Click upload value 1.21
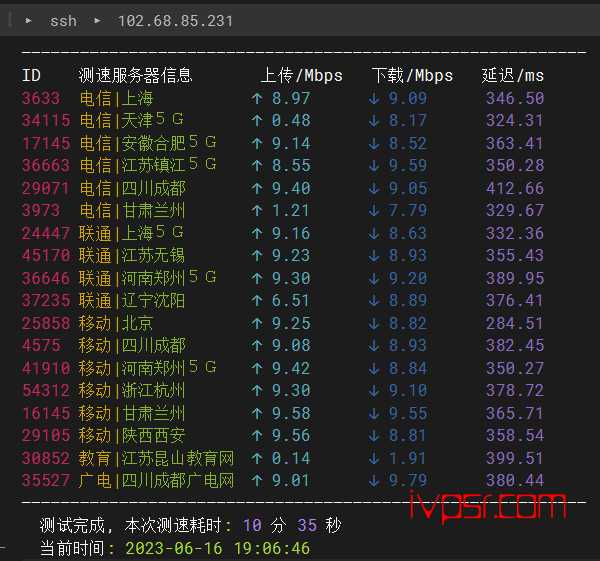 pos(291,210)
